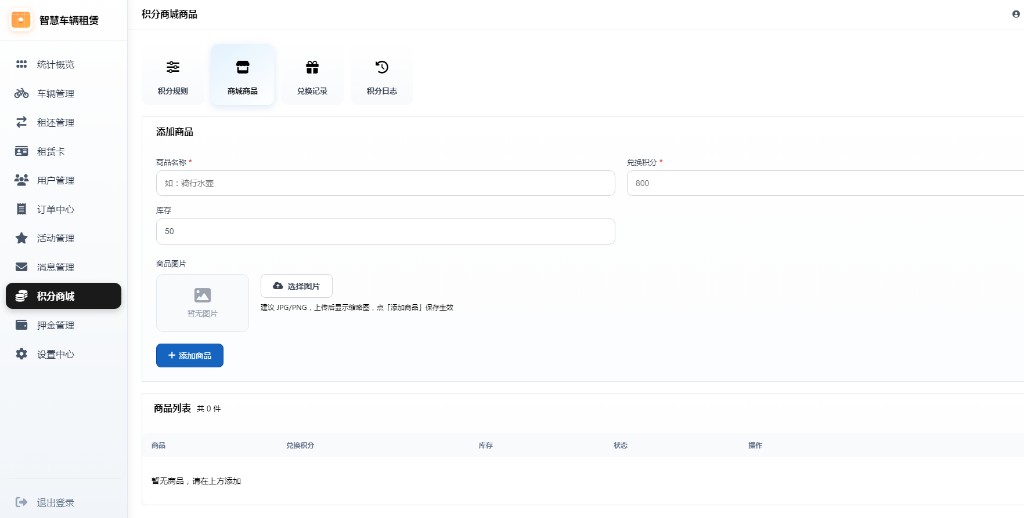Viewport: 1024px width, 518px height.
Task: Focus the 库存 input field
Action: [385, 231]
